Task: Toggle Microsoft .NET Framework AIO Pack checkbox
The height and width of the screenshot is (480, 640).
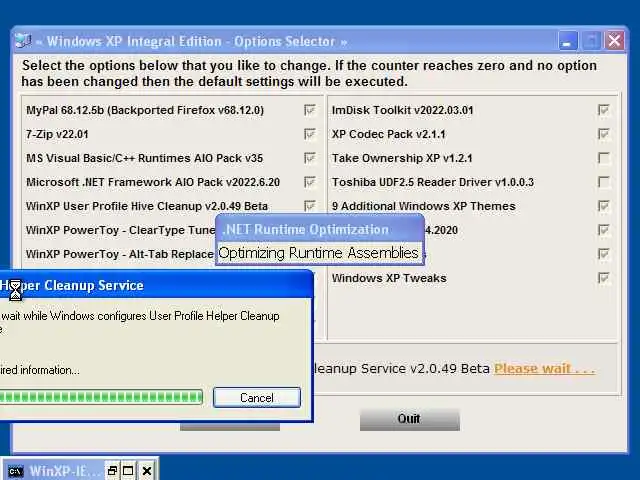Action: [310, 182]
